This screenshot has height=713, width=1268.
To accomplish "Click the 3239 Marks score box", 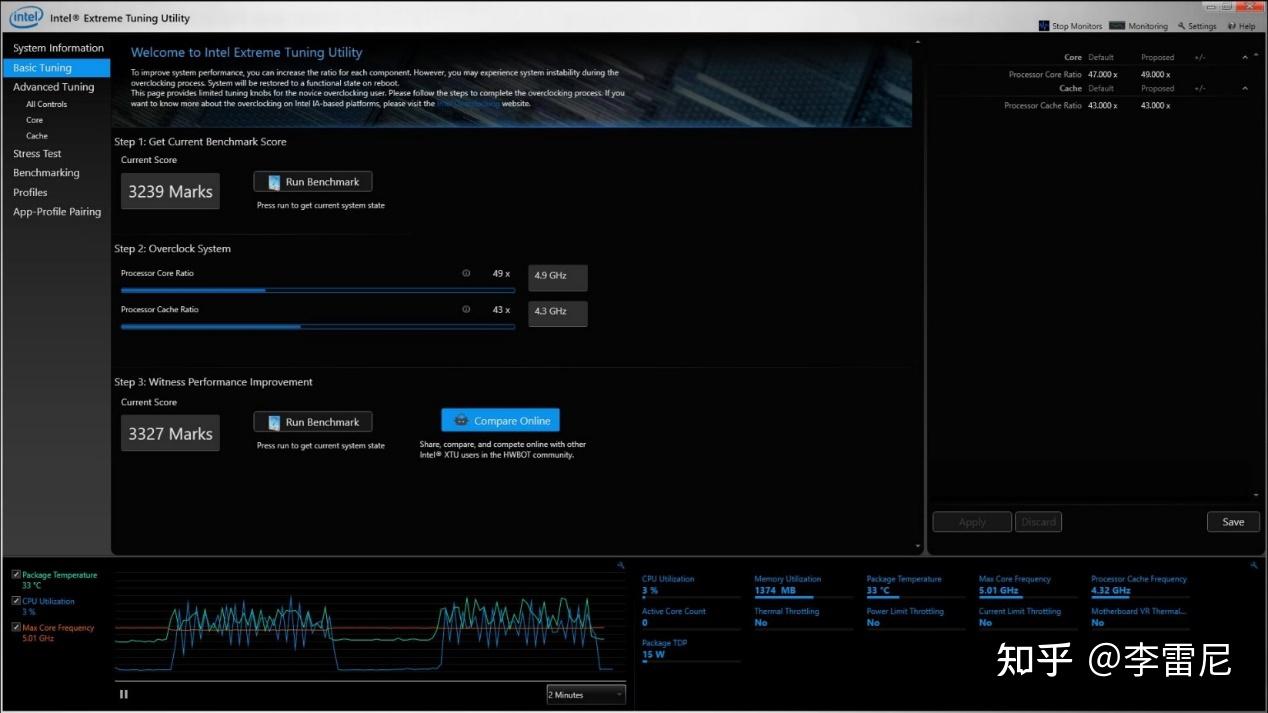I will click(170, 192).
